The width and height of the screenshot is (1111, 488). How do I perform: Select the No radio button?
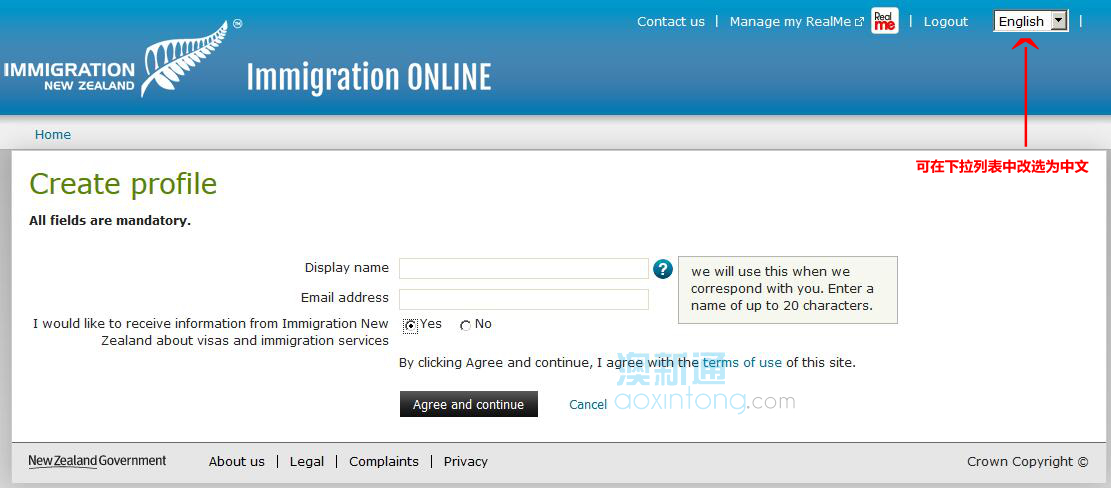click(465, 325)
